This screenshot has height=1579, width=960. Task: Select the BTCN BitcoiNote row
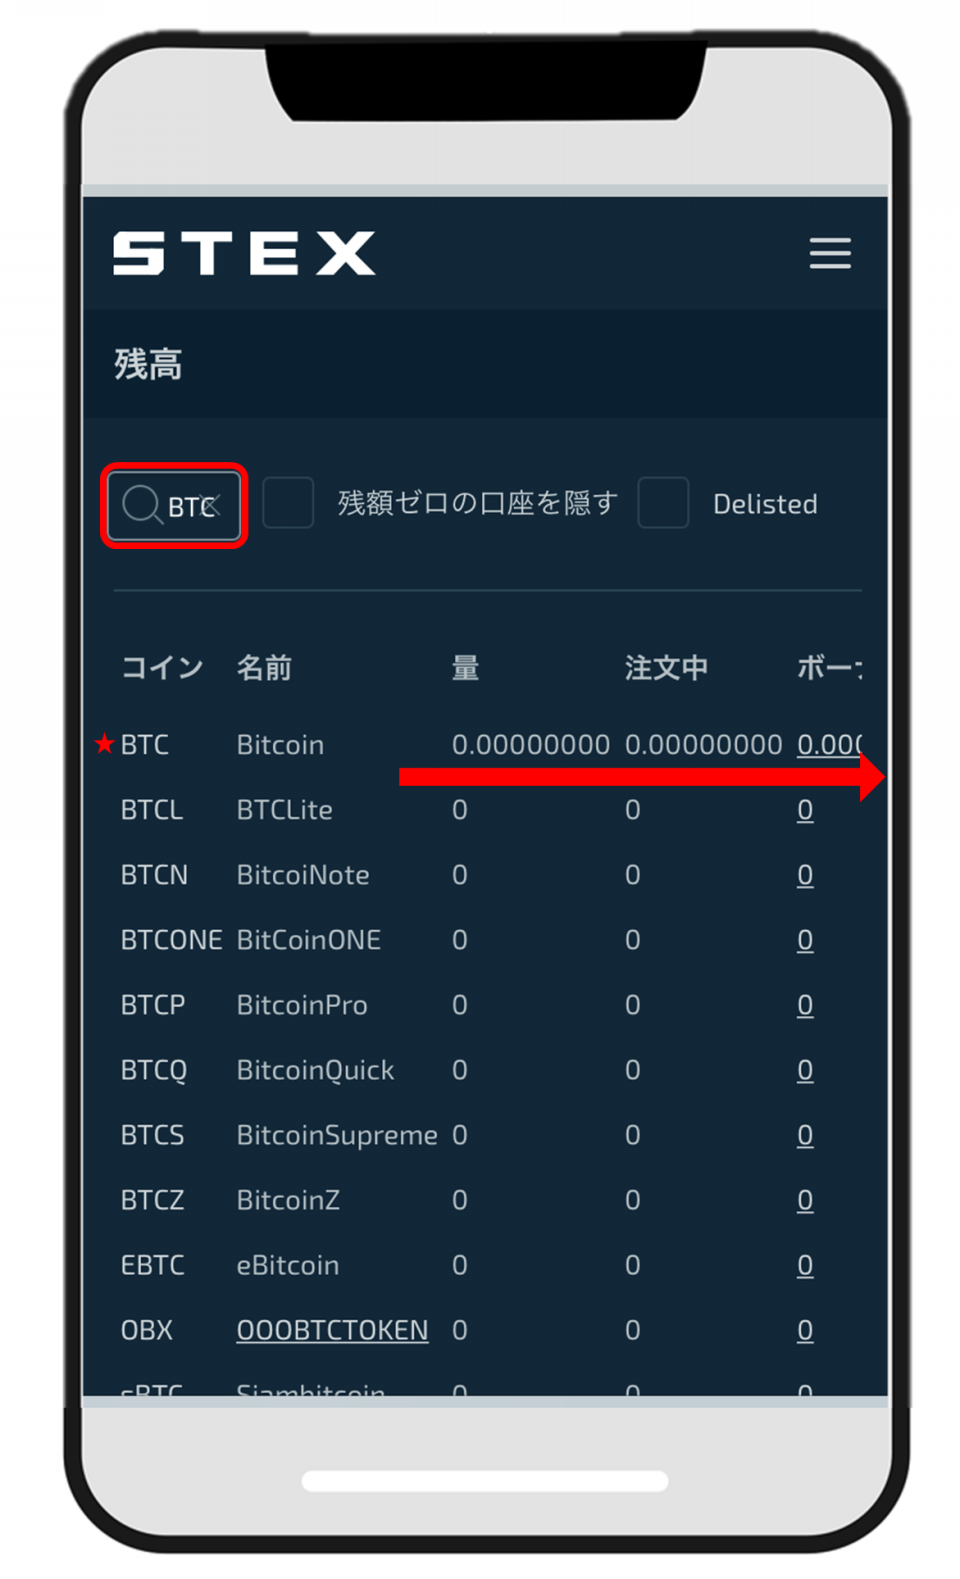coord(487,875)
